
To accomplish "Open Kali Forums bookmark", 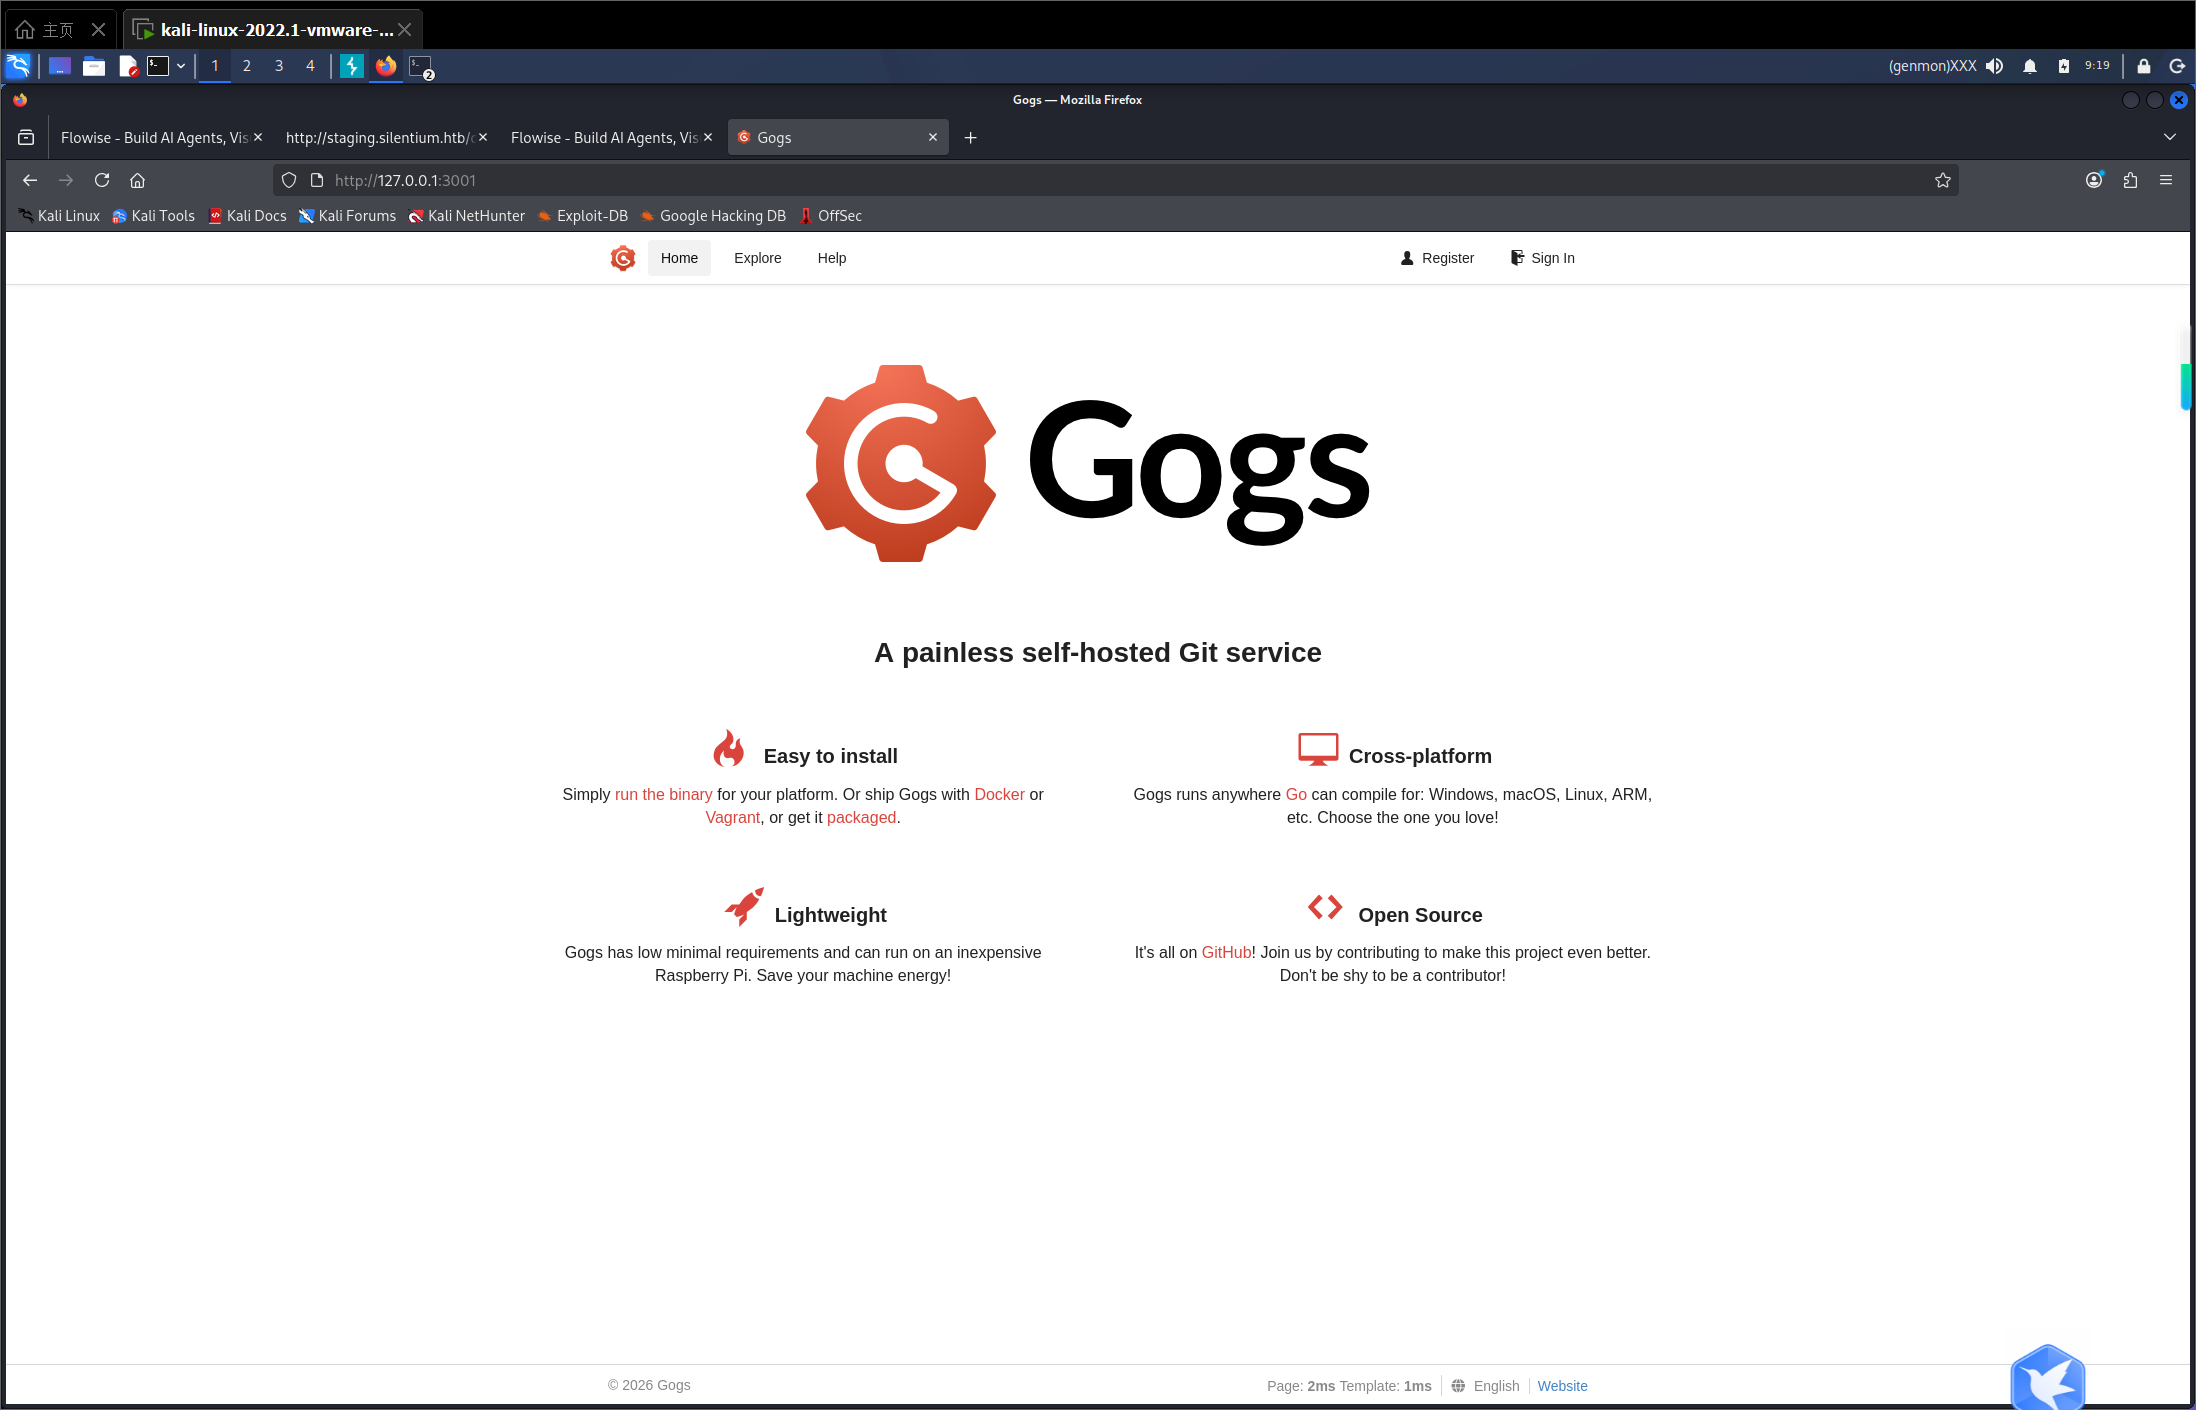I will coord(347,216).
